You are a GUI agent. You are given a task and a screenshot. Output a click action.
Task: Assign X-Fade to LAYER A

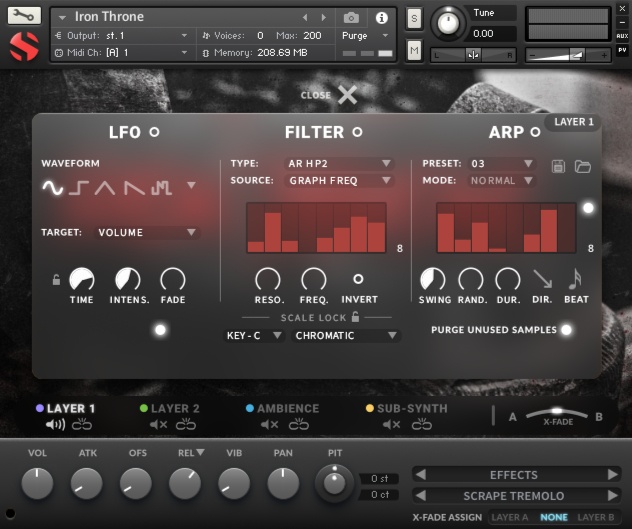[x=510, y=517]
